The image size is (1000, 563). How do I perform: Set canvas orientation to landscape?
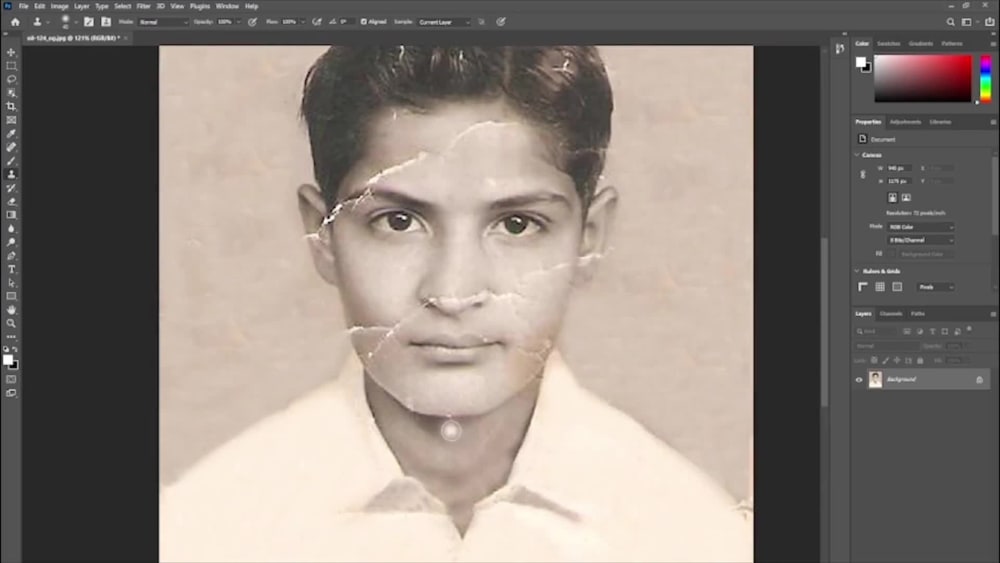[x=906, y=198]
